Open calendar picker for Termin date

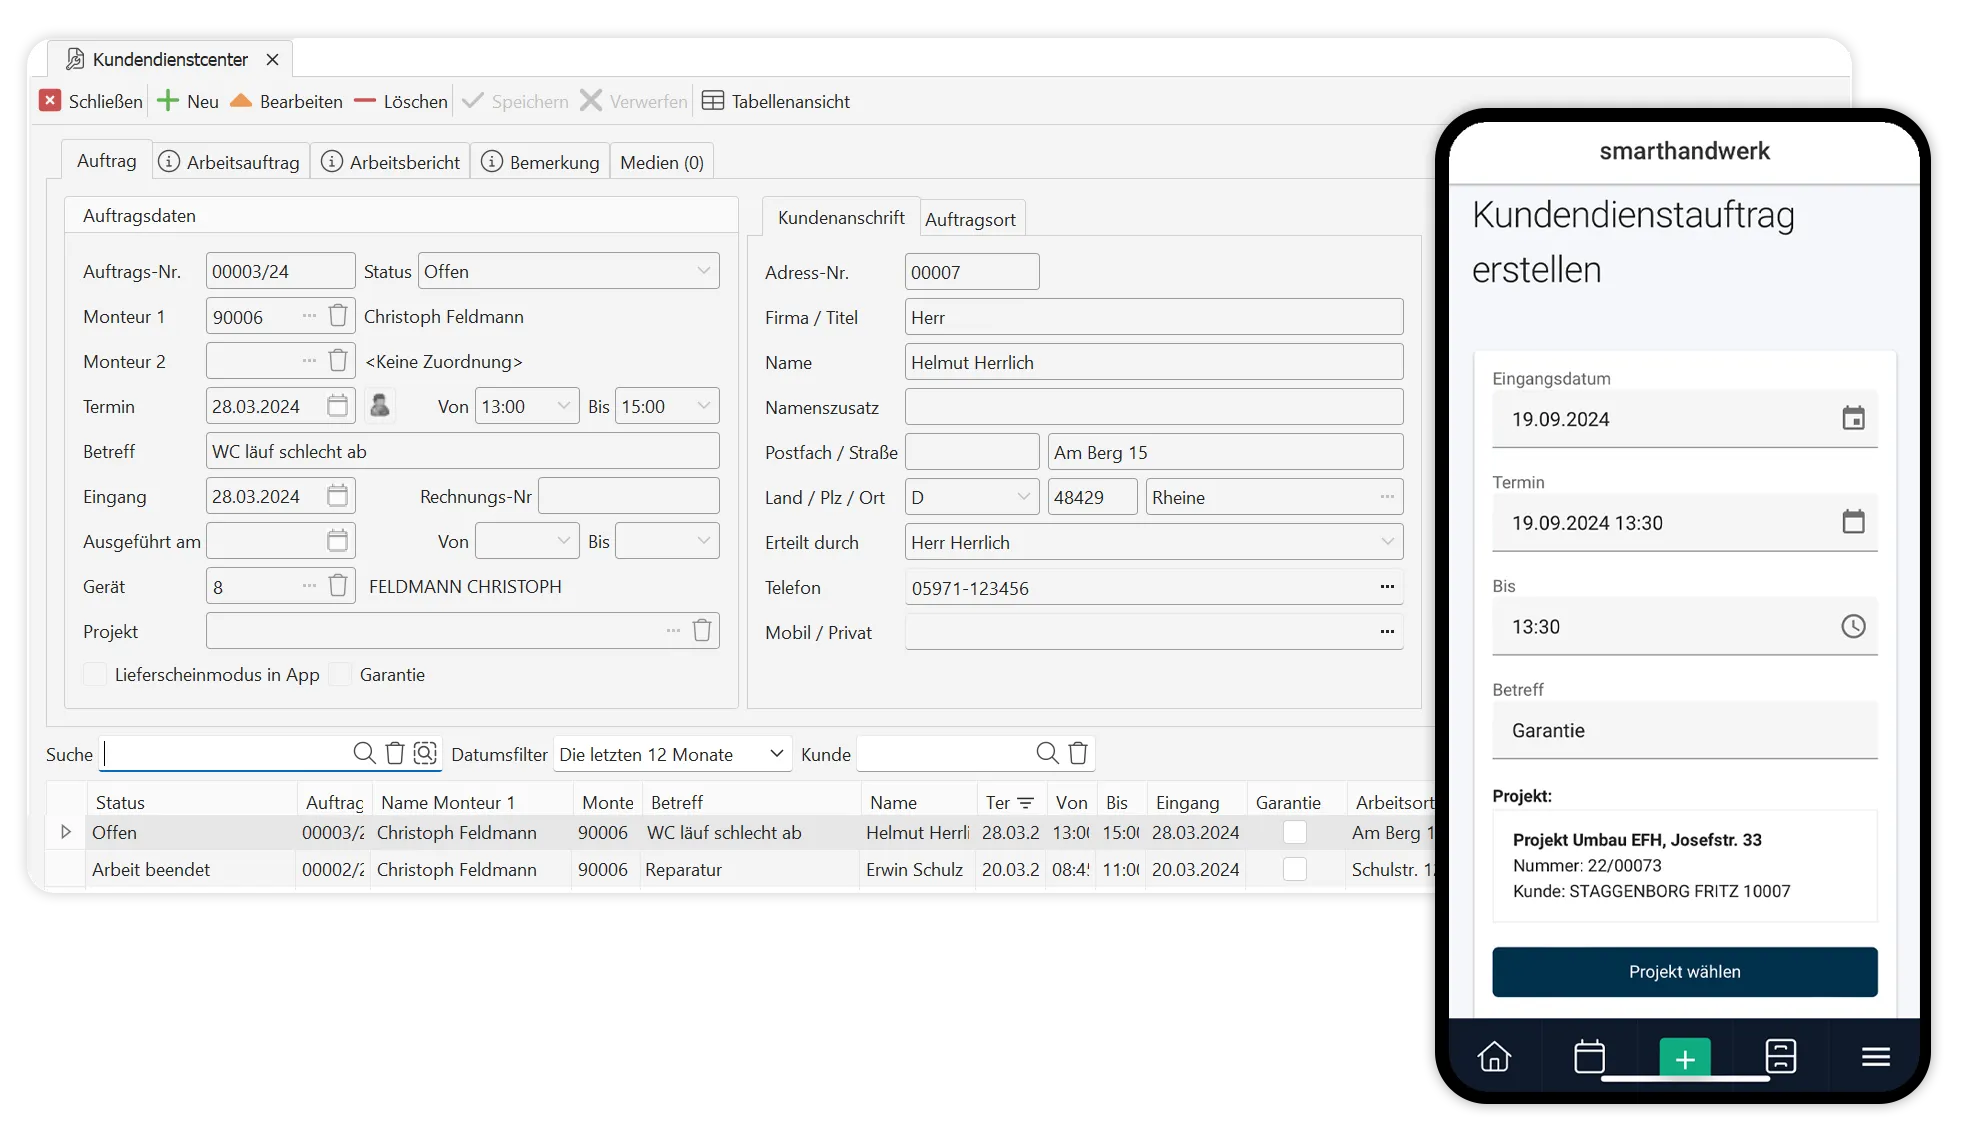point(337,406)
